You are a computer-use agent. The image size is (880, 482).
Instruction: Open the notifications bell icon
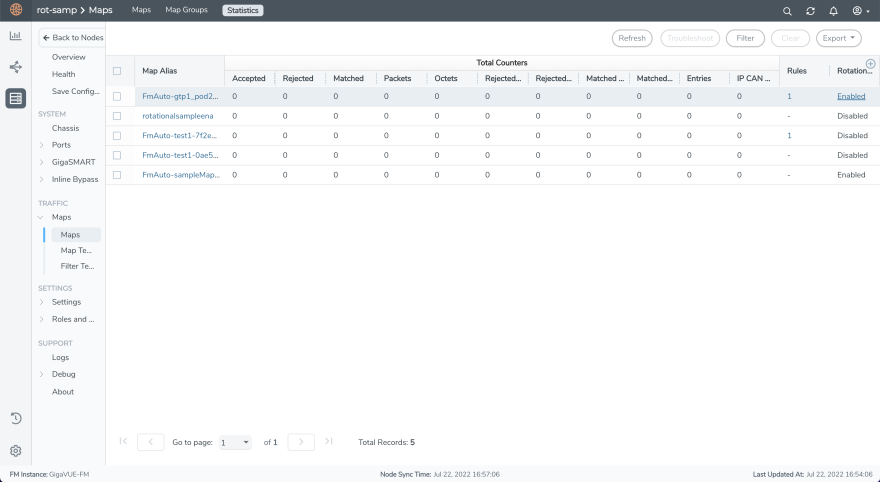pyautogui.click(x=833, y=11)
